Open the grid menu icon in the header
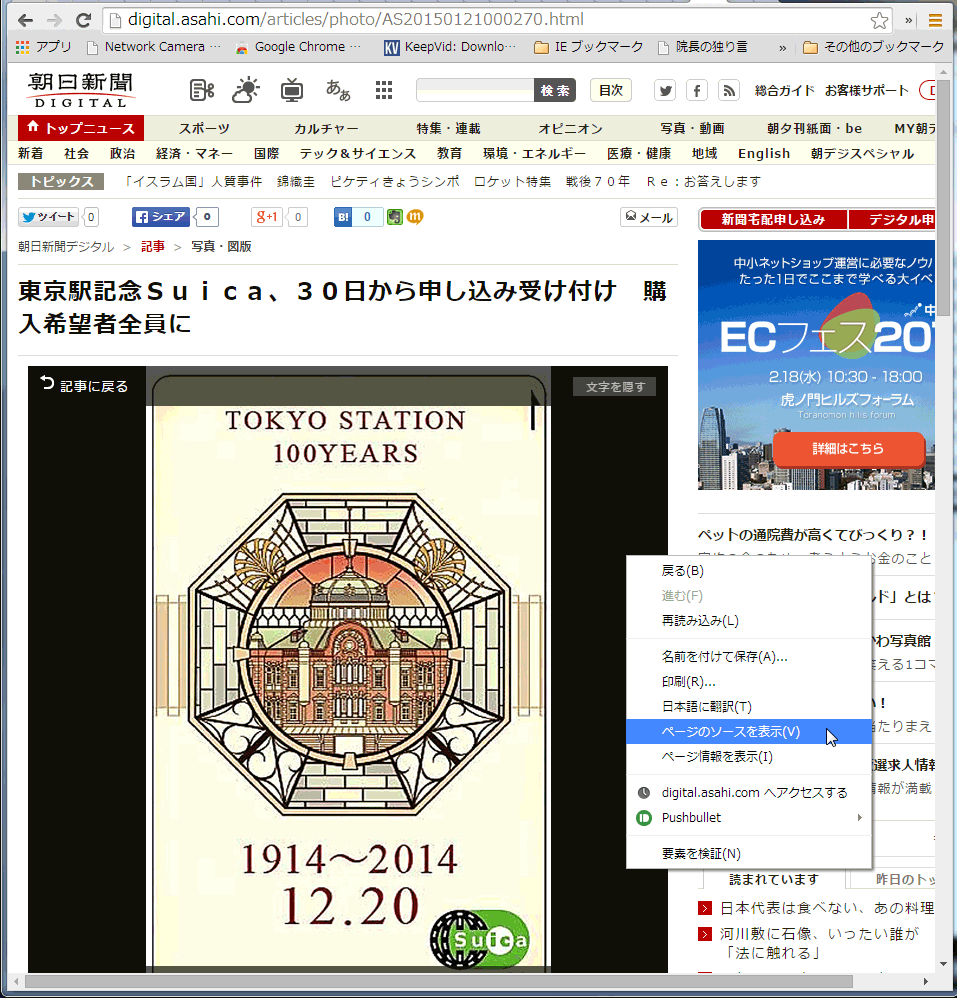This screenshot has height=998, width=957. click(x=384, y=90)
